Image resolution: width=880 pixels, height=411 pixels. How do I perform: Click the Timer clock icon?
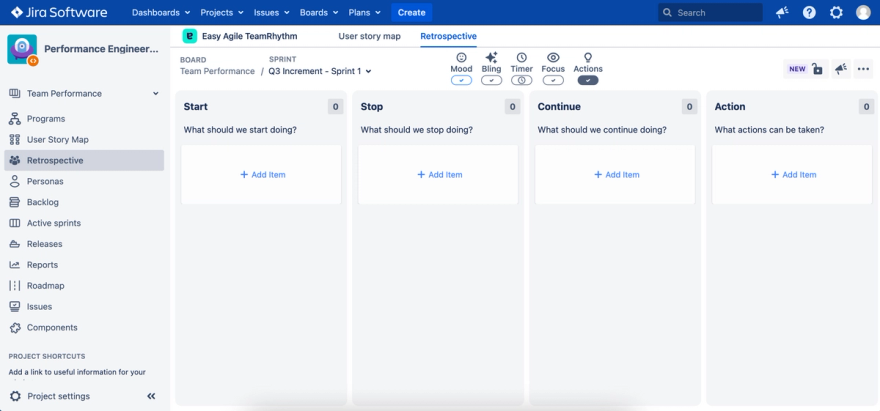pyautogui.click(x=521, y=57)
